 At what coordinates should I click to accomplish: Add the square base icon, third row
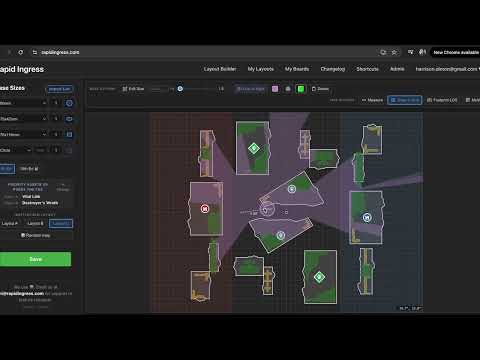(x=69, y=134)
